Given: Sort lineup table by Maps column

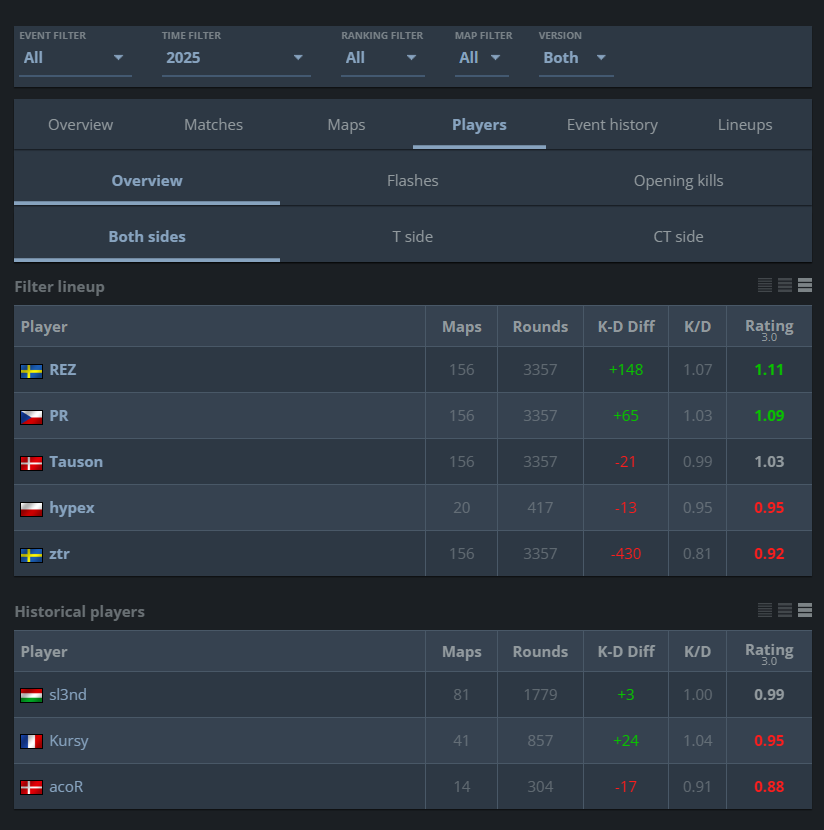Looking at the screenshot, I should (x=461, y=327).
